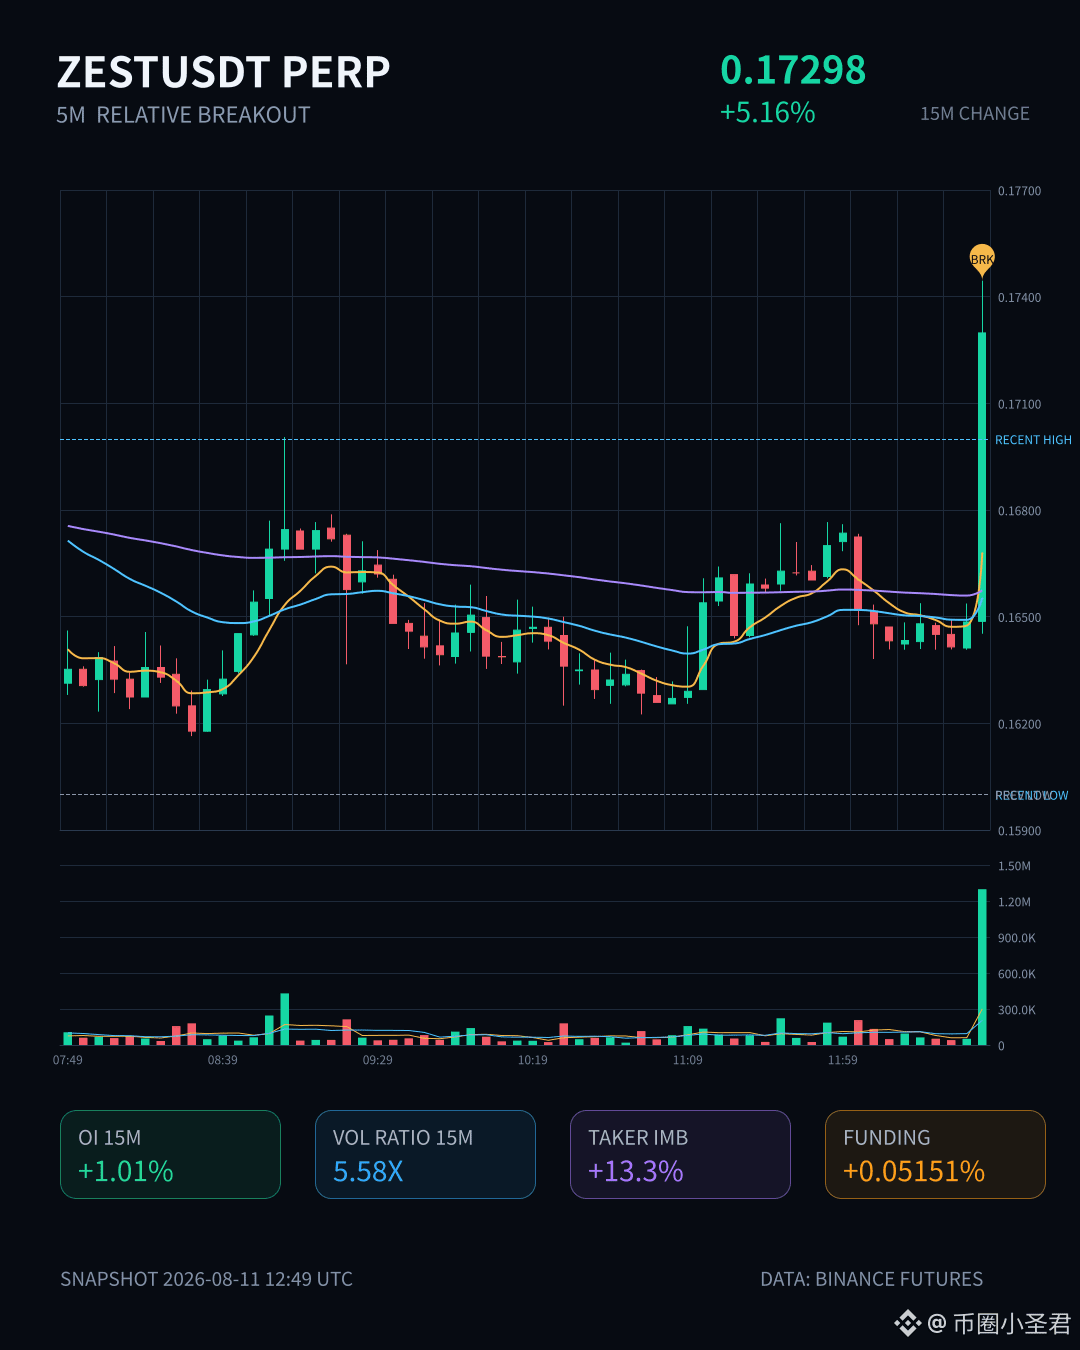Click the 300.0K volume axis label
This screenshot has width=1080, height=1350.
1017,1010
